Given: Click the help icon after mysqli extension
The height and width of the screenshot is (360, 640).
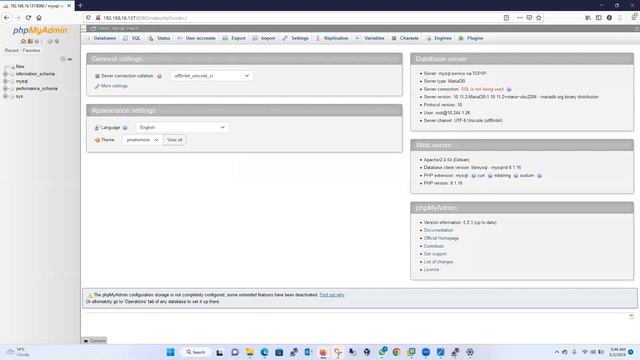Looking at the screenshot, I should (473, 176).
